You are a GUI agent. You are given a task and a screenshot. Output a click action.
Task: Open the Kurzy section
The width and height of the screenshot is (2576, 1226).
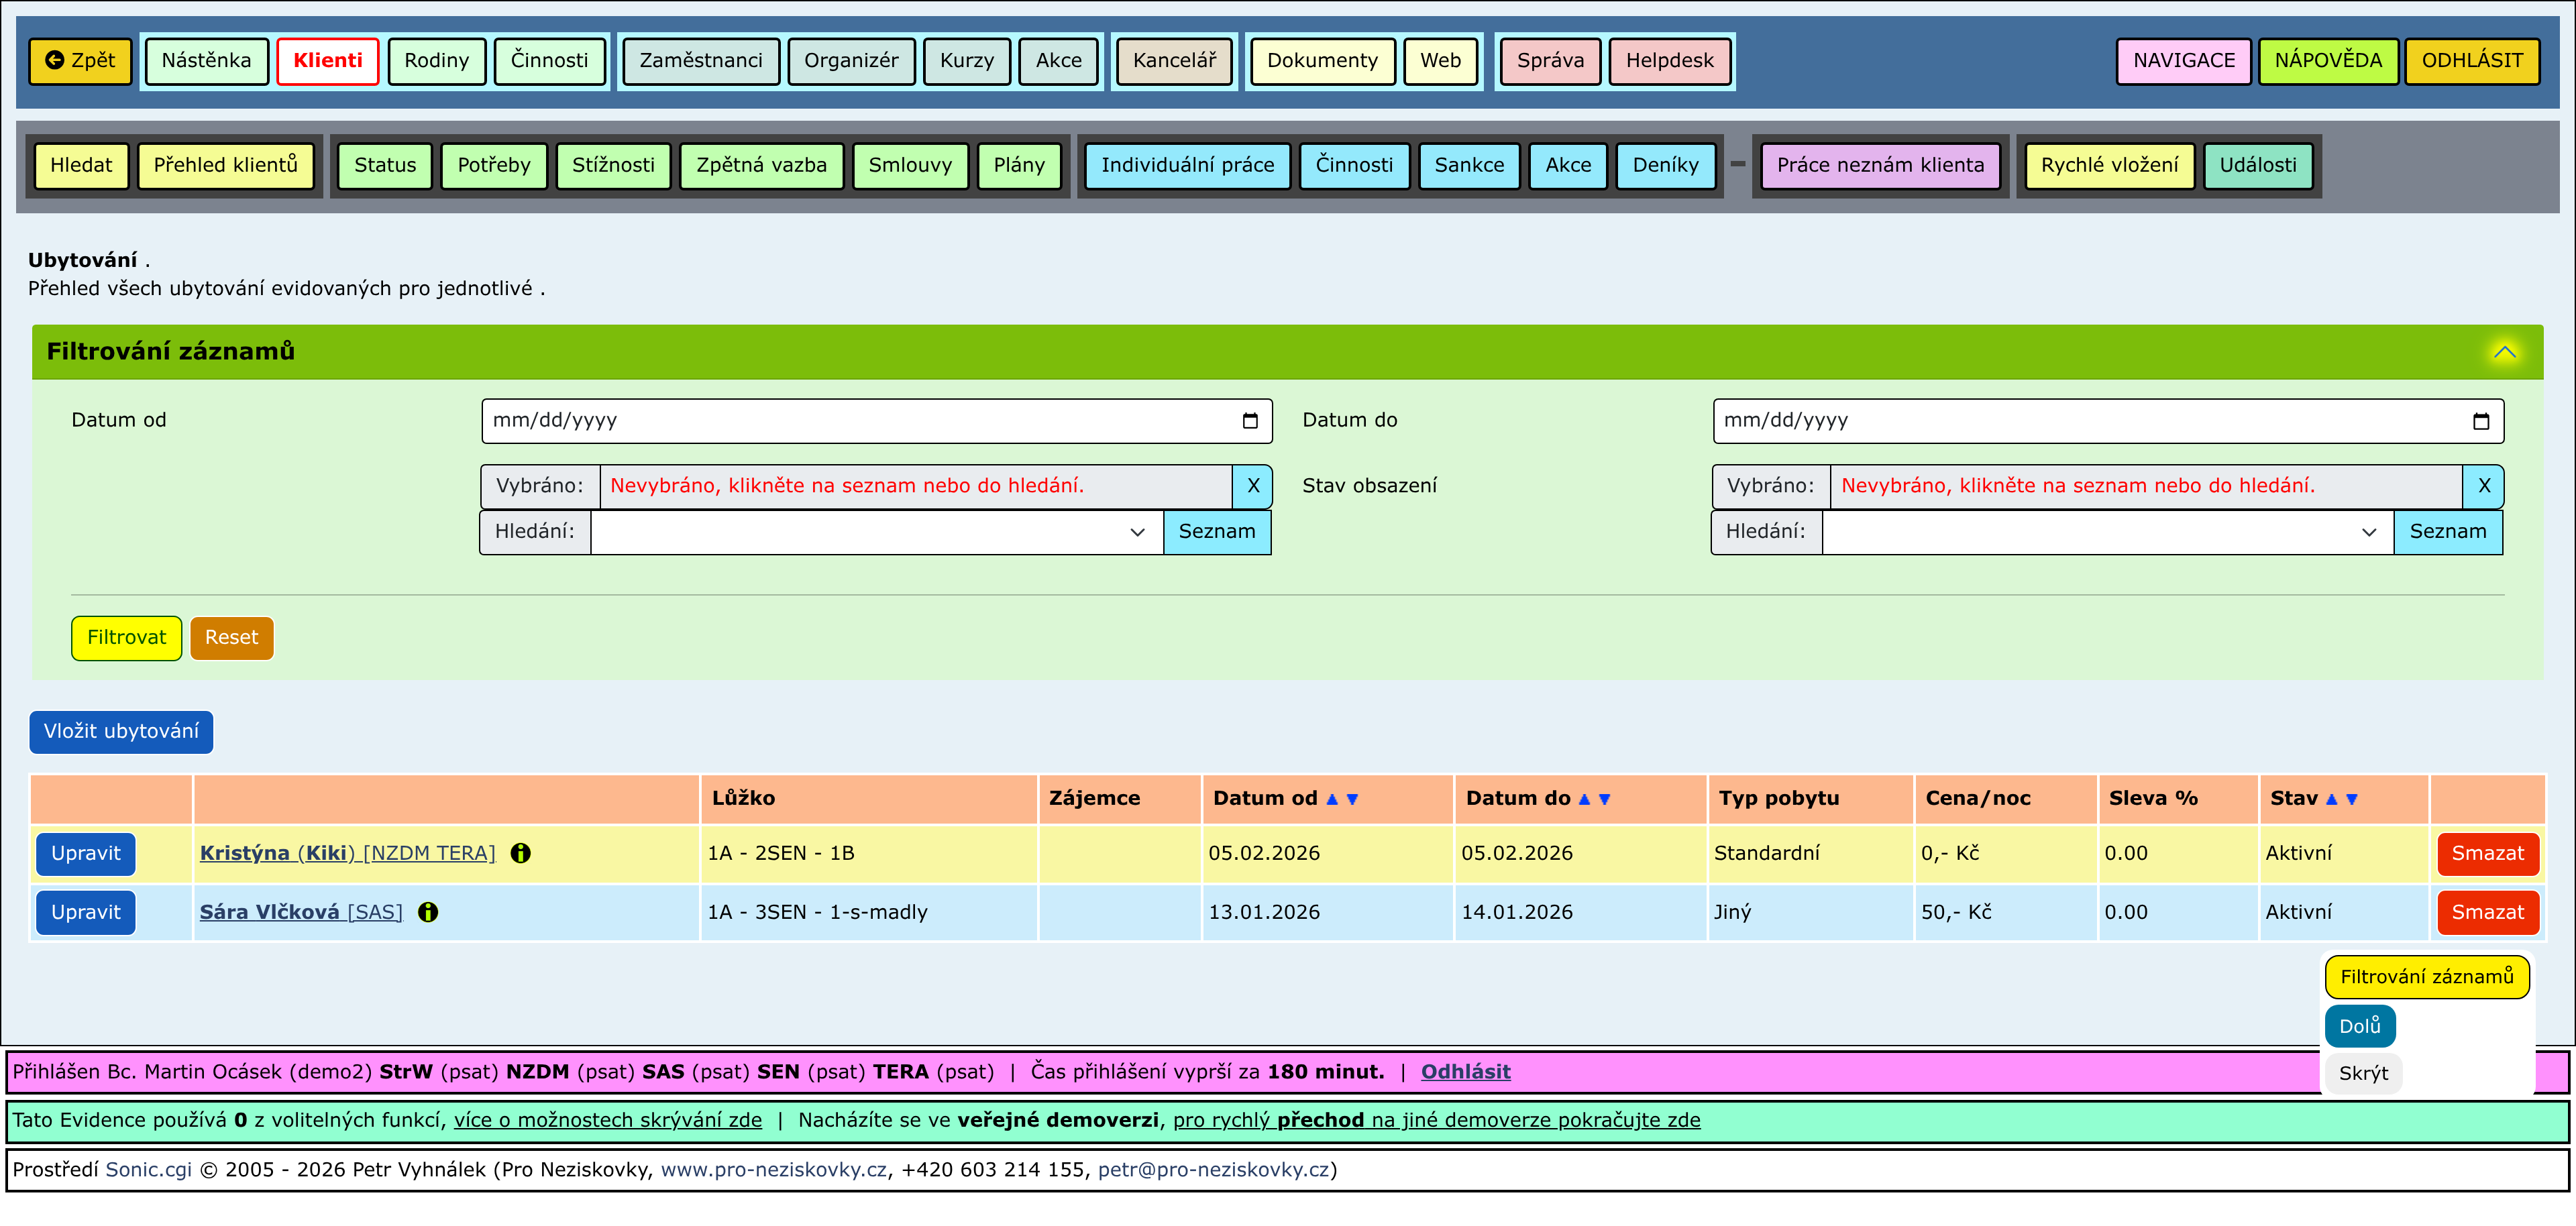coord(967,61)
